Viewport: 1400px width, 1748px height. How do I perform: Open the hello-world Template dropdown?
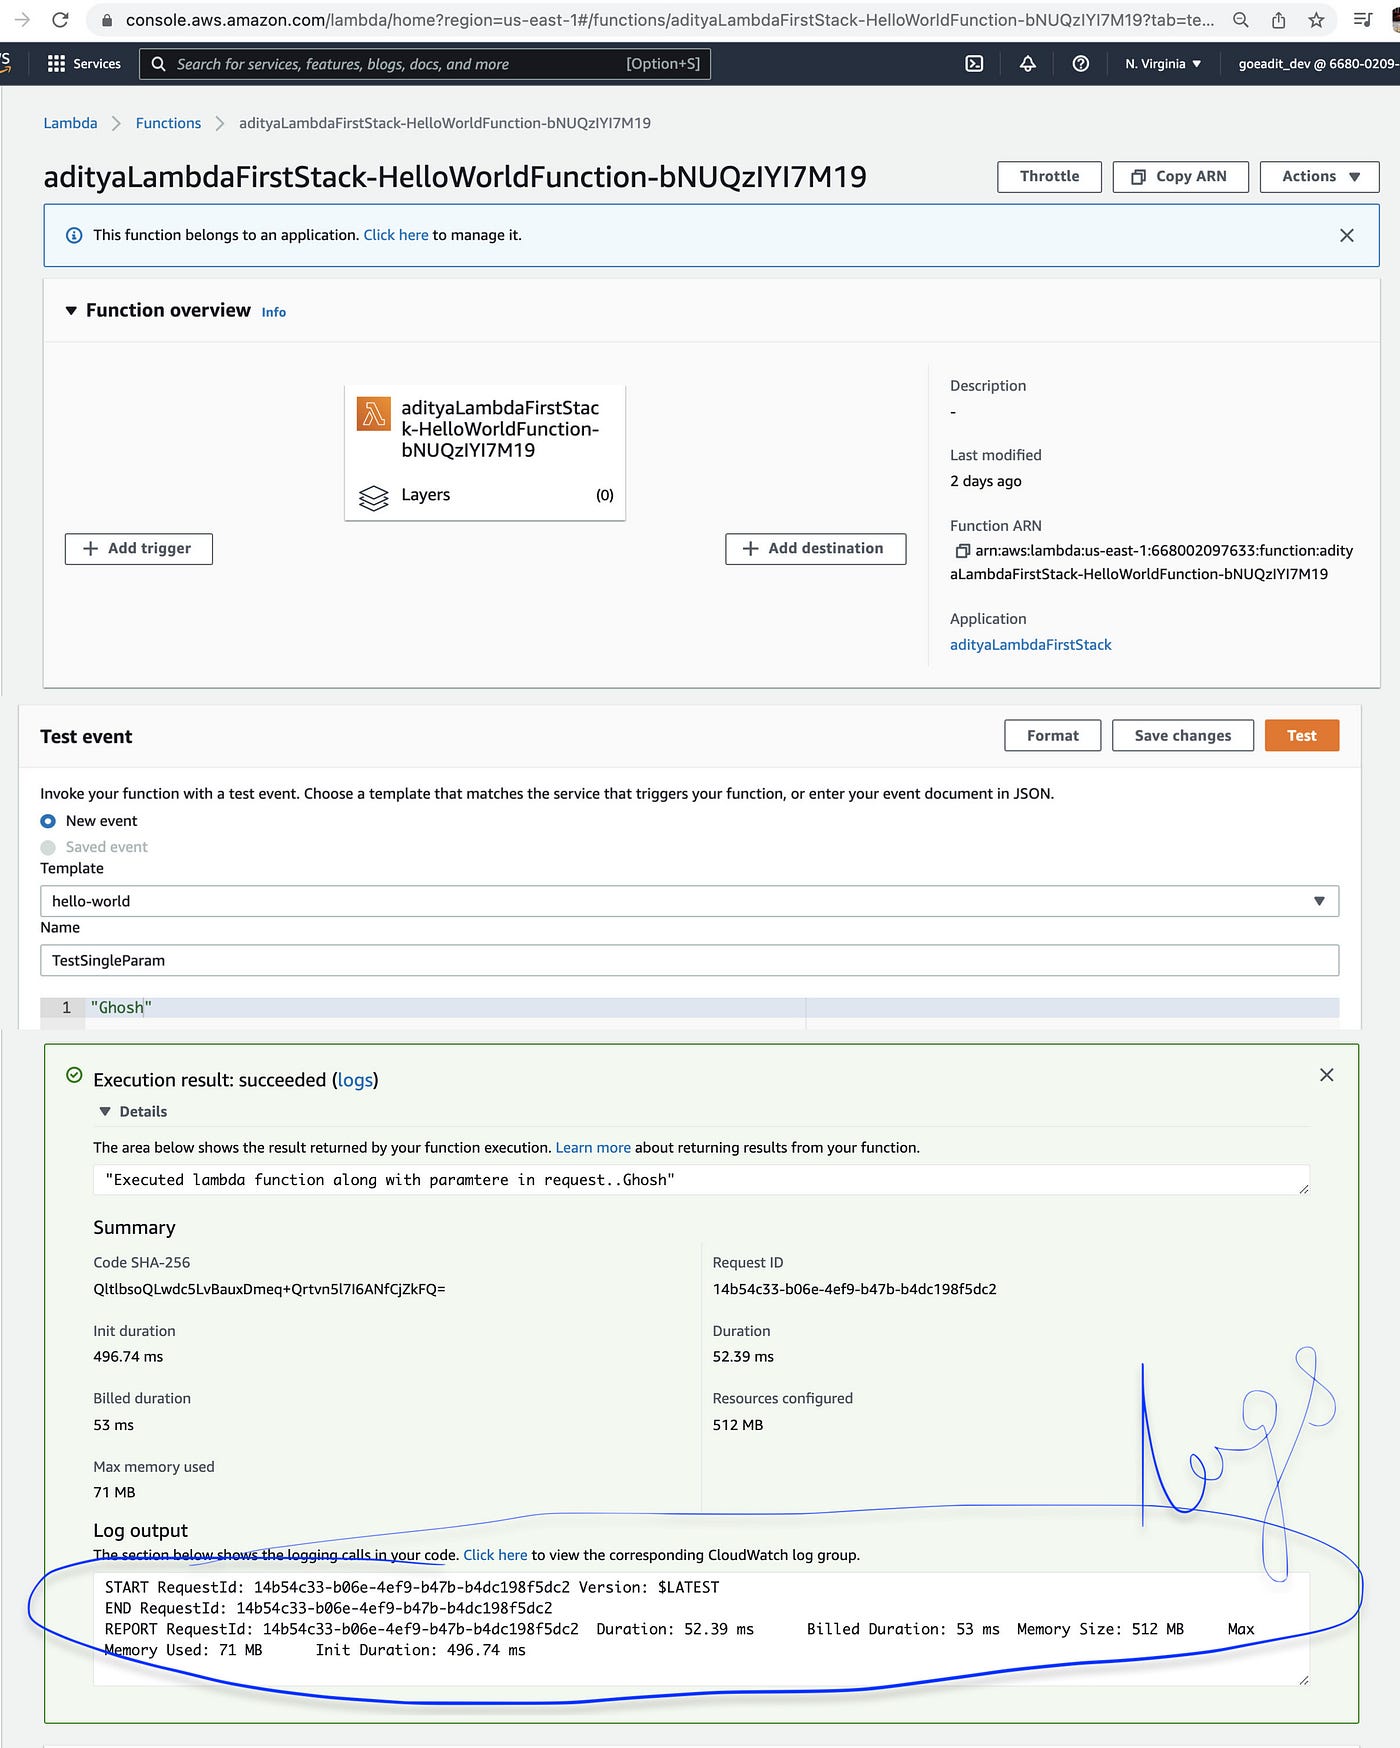click(x=689, y=901)
